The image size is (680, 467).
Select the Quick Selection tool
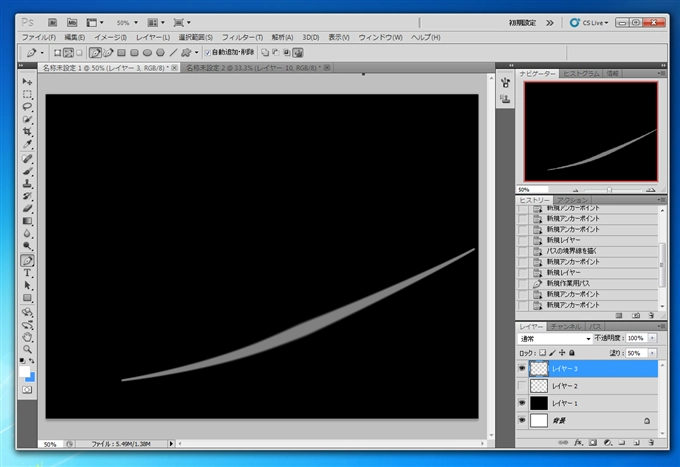(x=27, y=119)
